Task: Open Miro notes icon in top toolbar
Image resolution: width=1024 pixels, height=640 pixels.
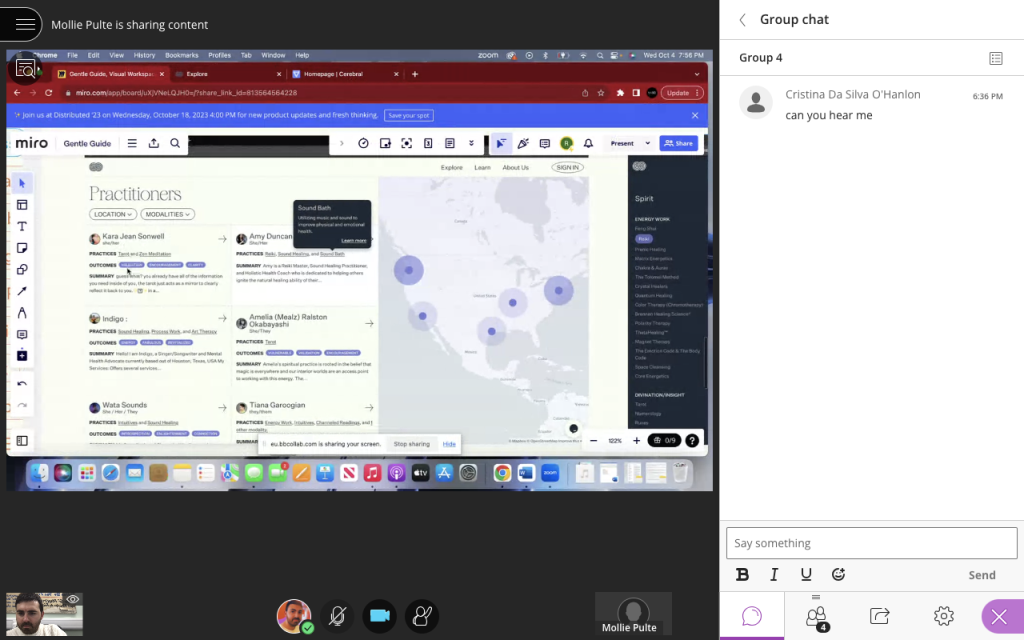Action: 449,143
